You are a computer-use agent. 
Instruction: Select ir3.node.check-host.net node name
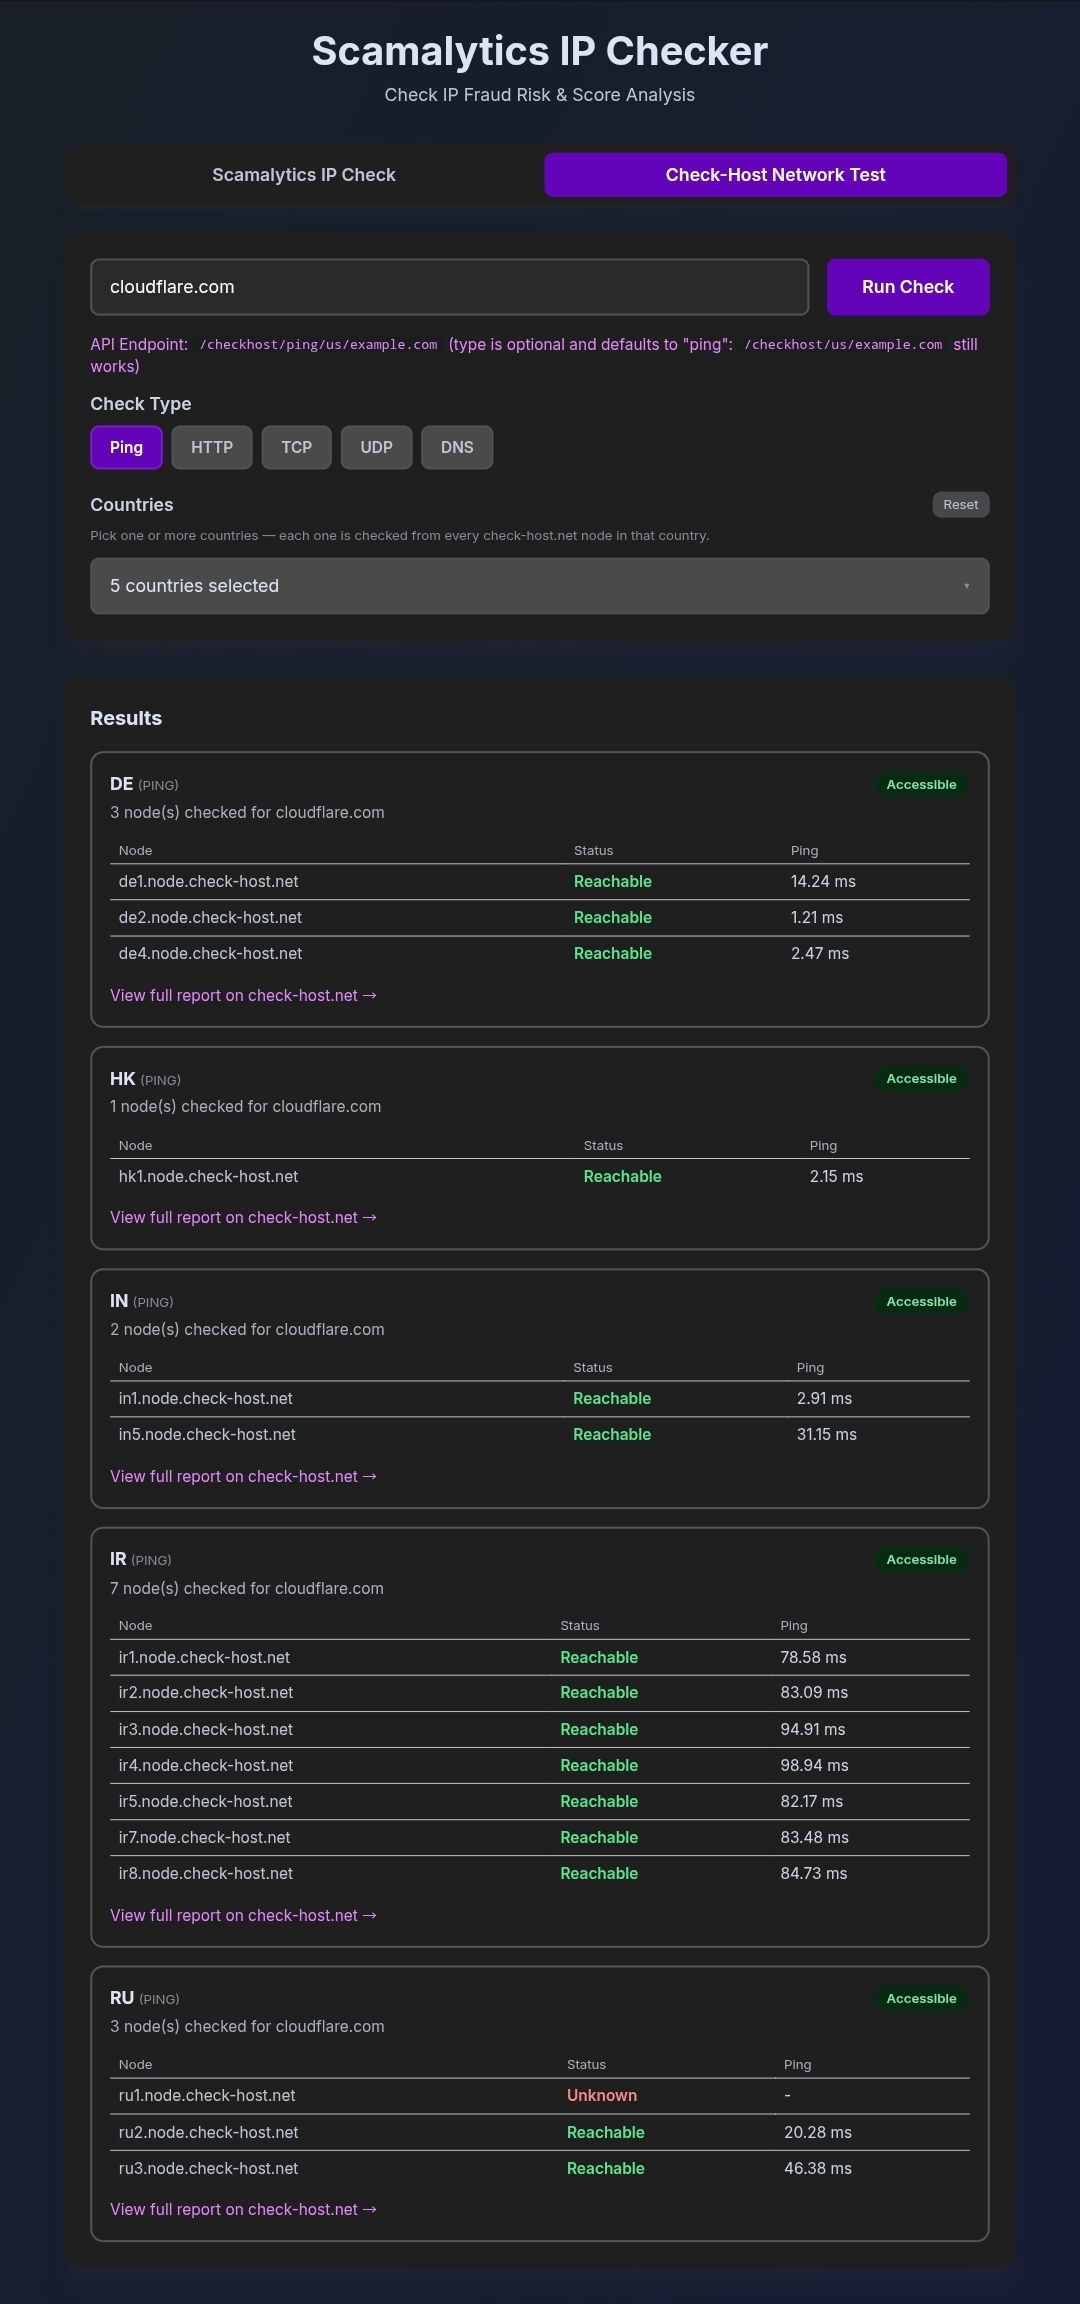[206, 1730]
